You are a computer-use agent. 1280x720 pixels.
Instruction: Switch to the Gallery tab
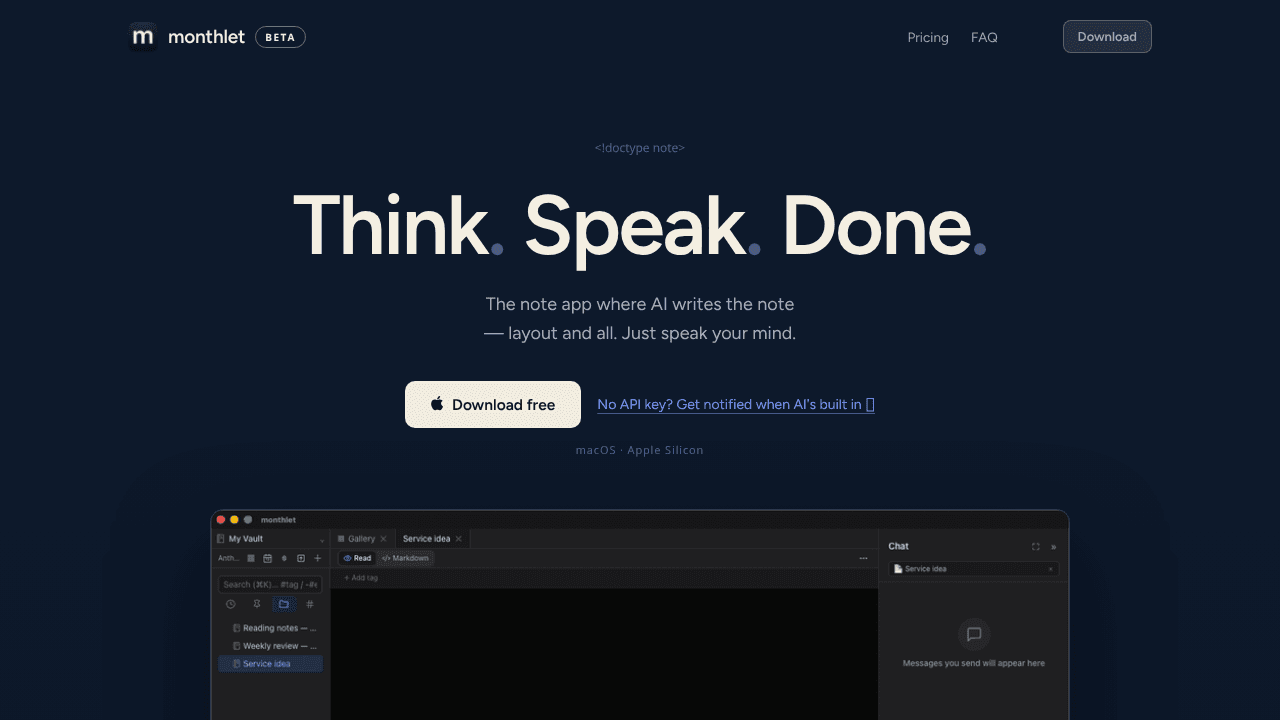362,539
